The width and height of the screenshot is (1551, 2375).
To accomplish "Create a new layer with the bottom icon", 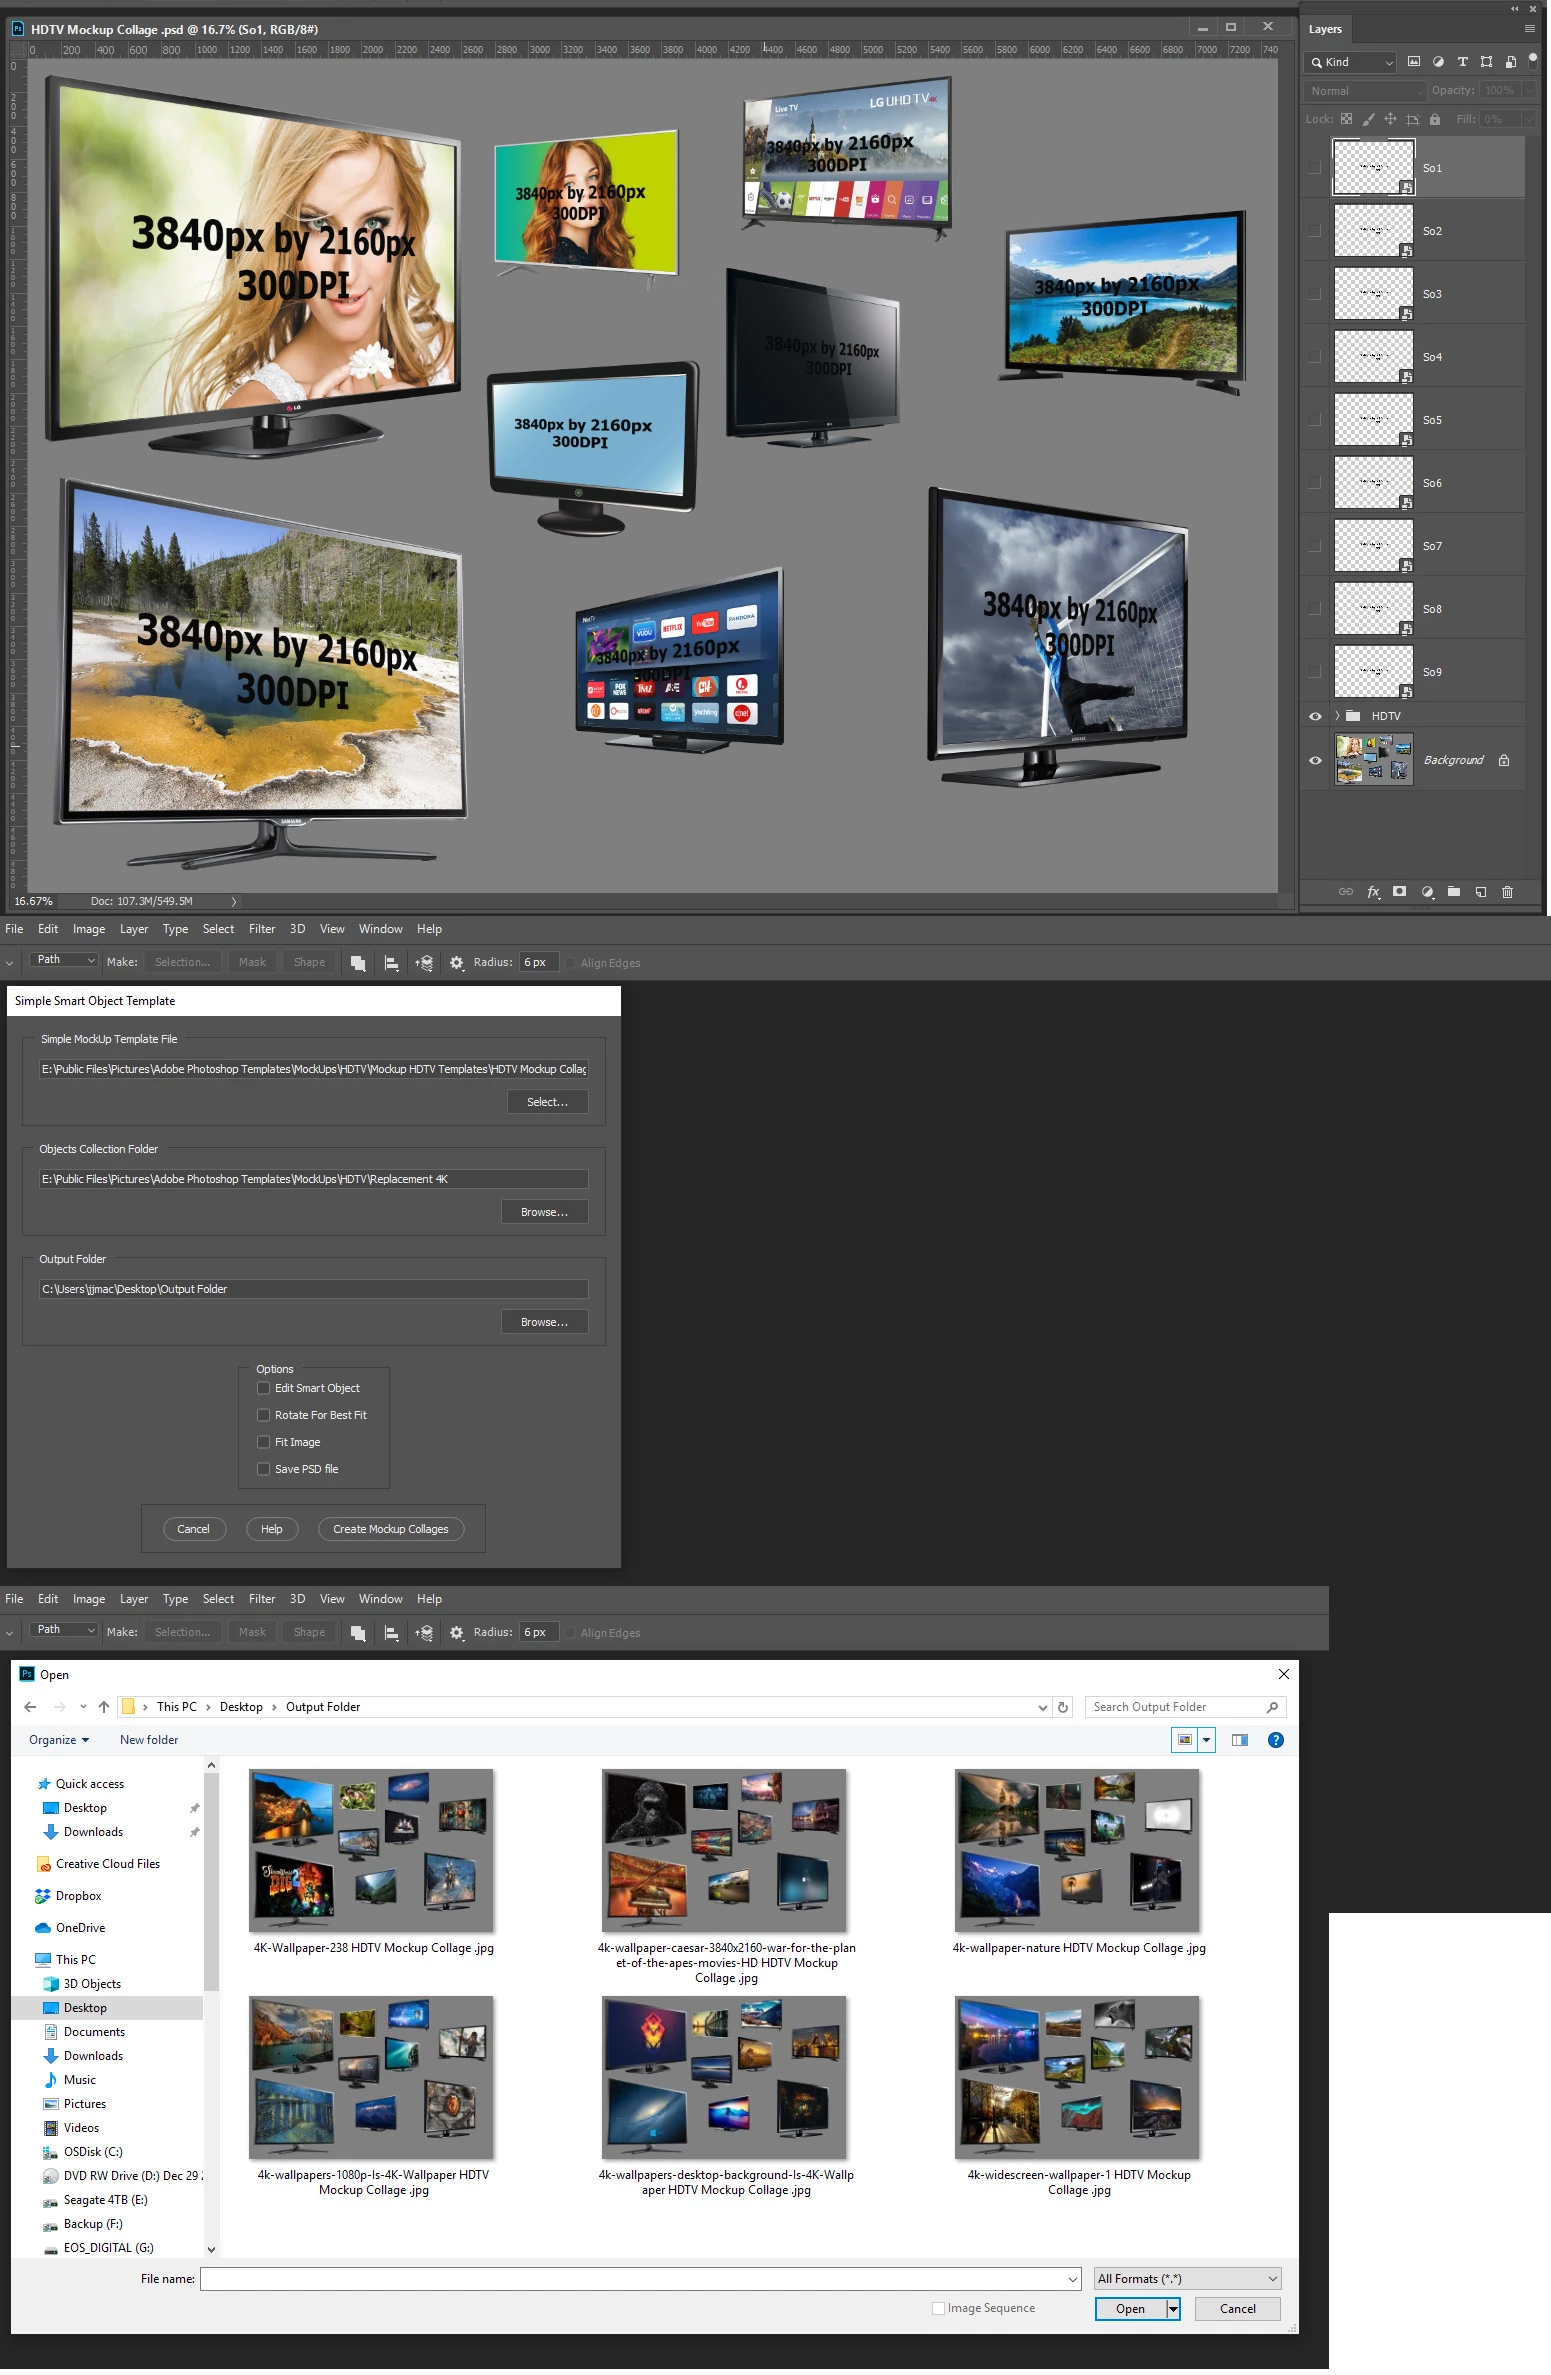I will pos(1481,892).
